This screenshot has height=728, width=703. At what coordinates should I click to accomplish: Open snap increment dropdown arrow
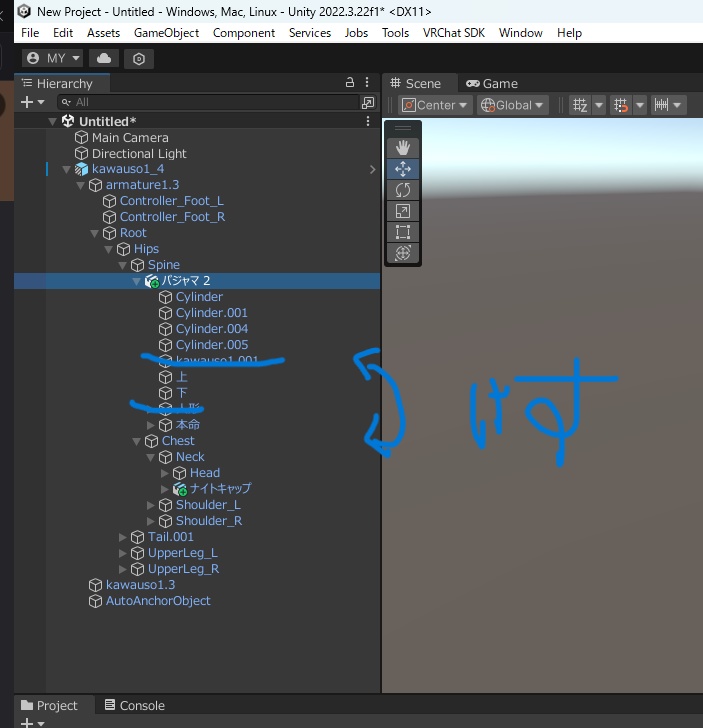tap(677, 105)
